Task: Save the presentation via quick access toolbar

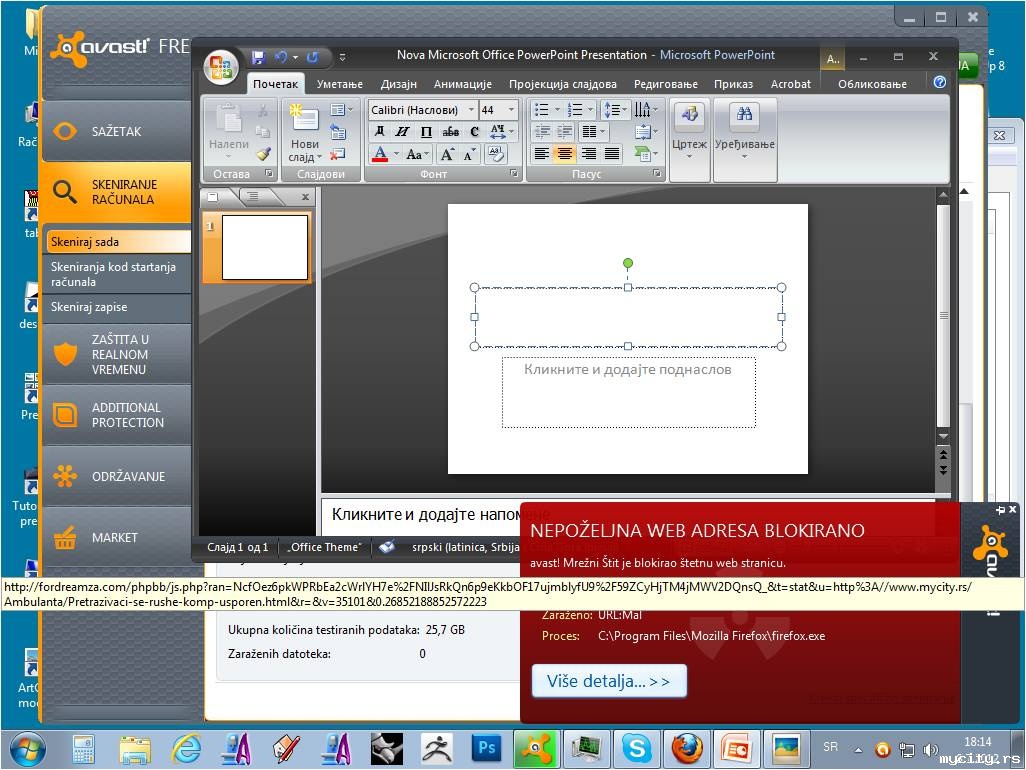Action: (258, 57)
